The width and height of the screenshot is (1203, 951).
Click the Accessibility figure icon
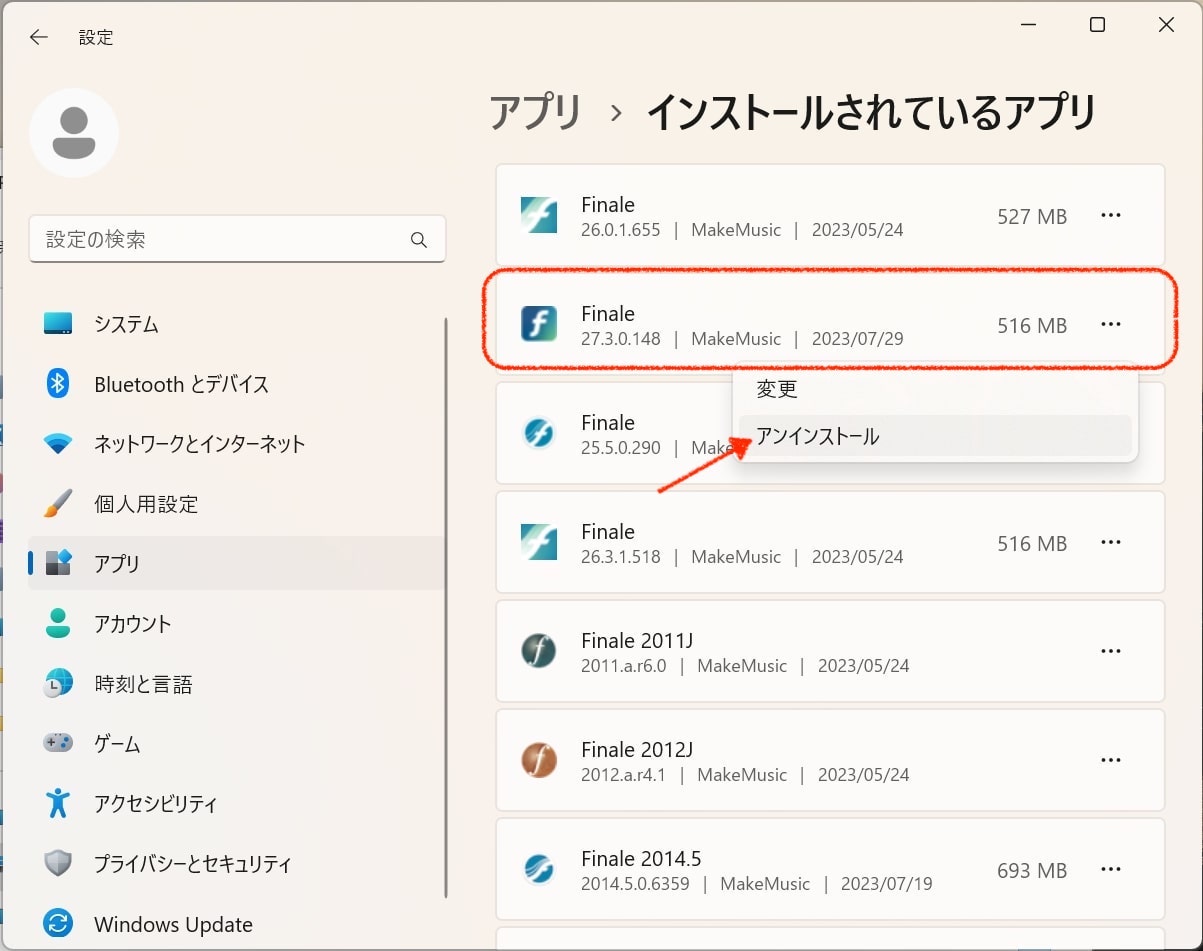click(58, 803)
